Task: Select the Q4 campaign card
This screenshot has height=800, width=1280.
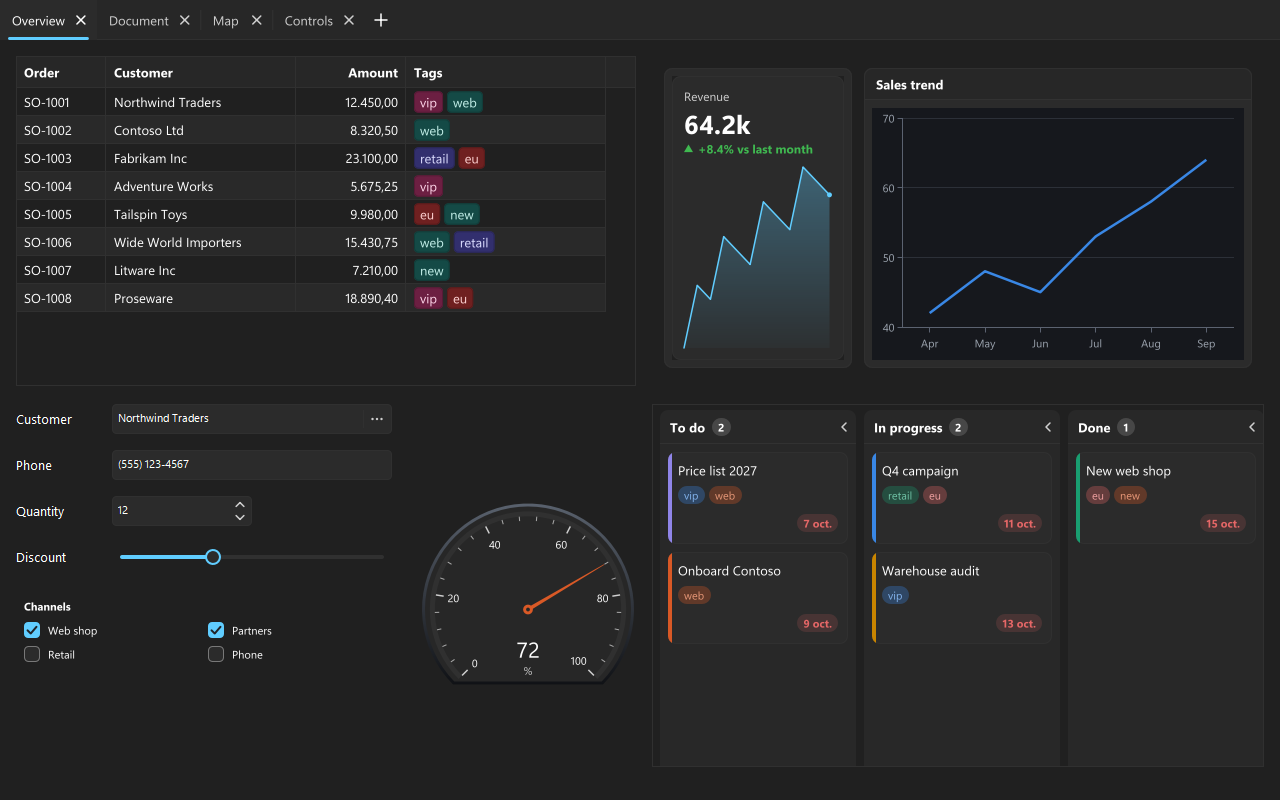Action: coord(962,497)
